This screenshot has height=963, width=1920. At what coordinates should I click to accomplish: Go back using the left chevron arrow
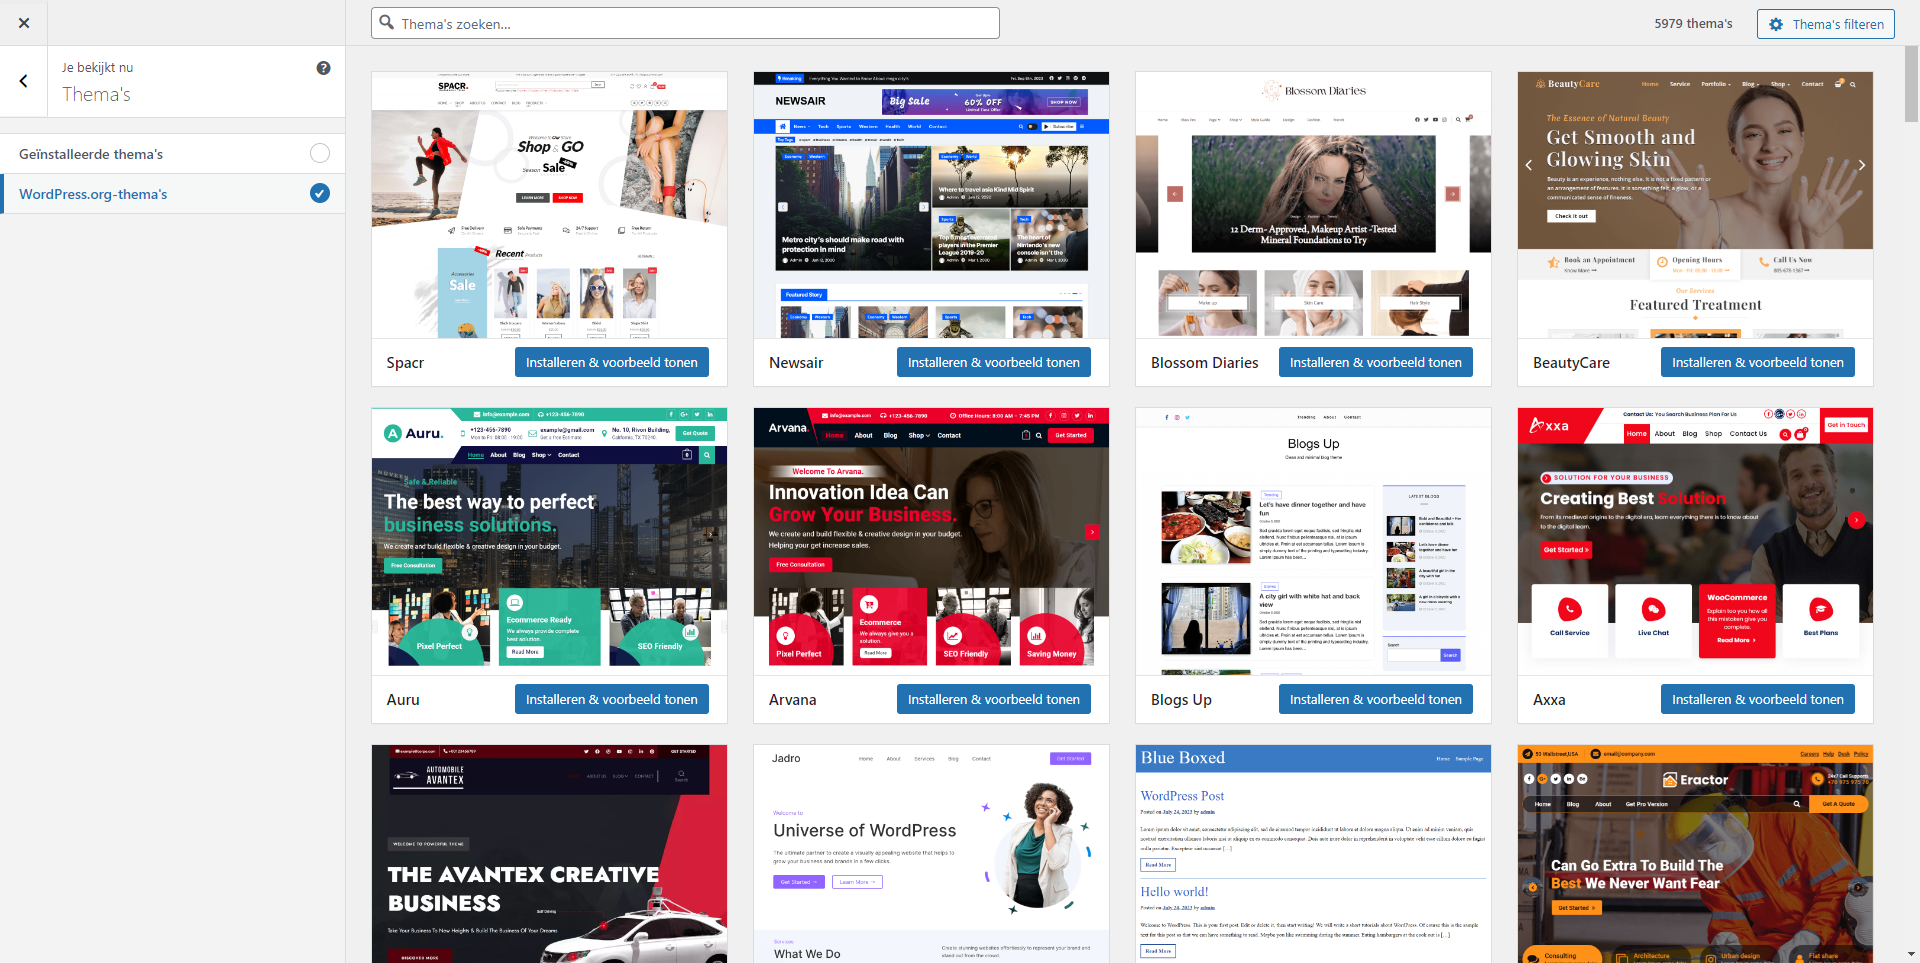(24, 81)
